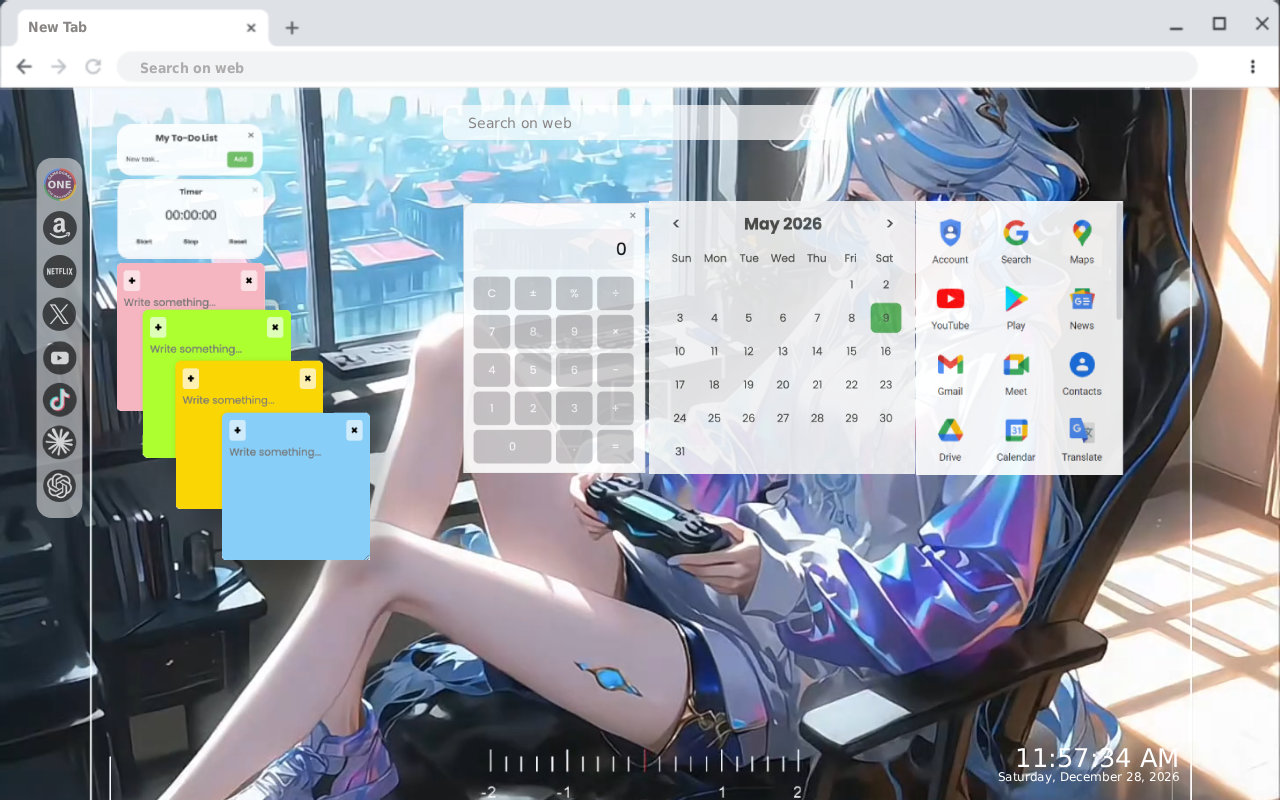1280x800 pixels.
Task: Open Google Contacts from the apps panel
Action: [x=1081, y=373]
